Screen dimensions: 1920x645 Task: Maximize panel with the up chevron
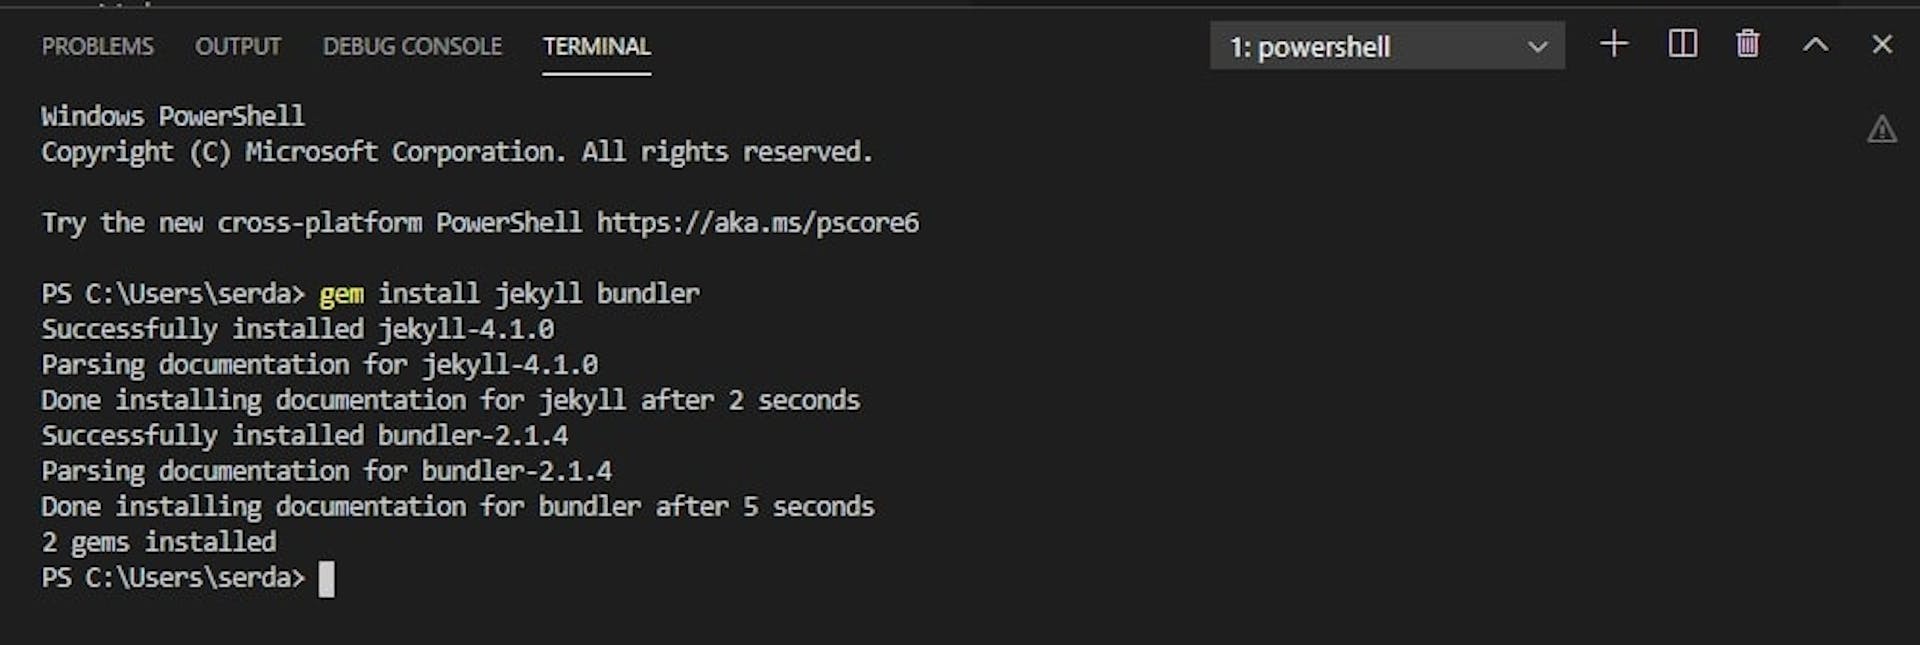(1815, 45)
